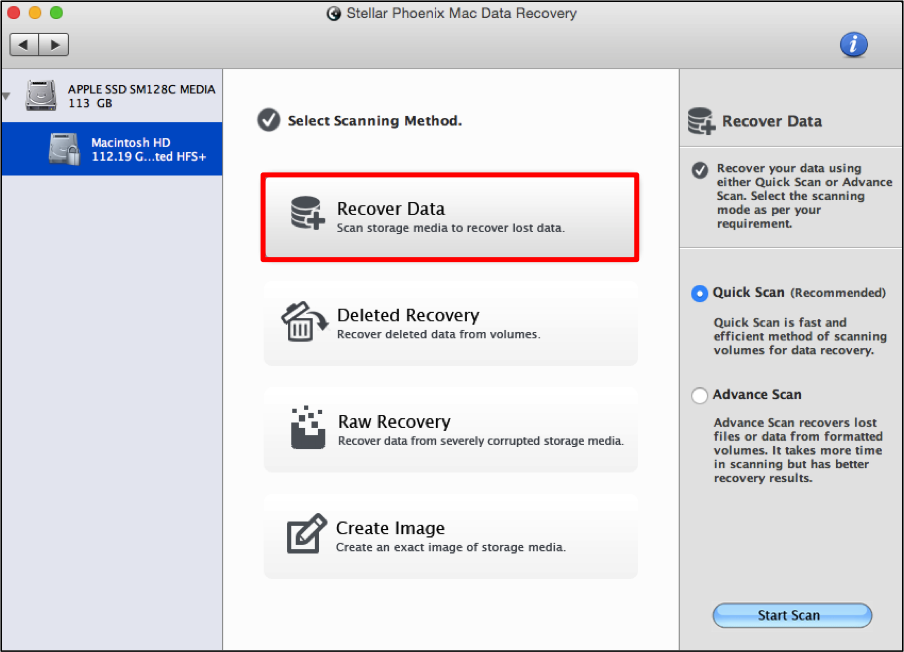The height and width of the screenshot is (652, 904).
Task: Click the yellow minimize window button
Action: click(35, 13)
